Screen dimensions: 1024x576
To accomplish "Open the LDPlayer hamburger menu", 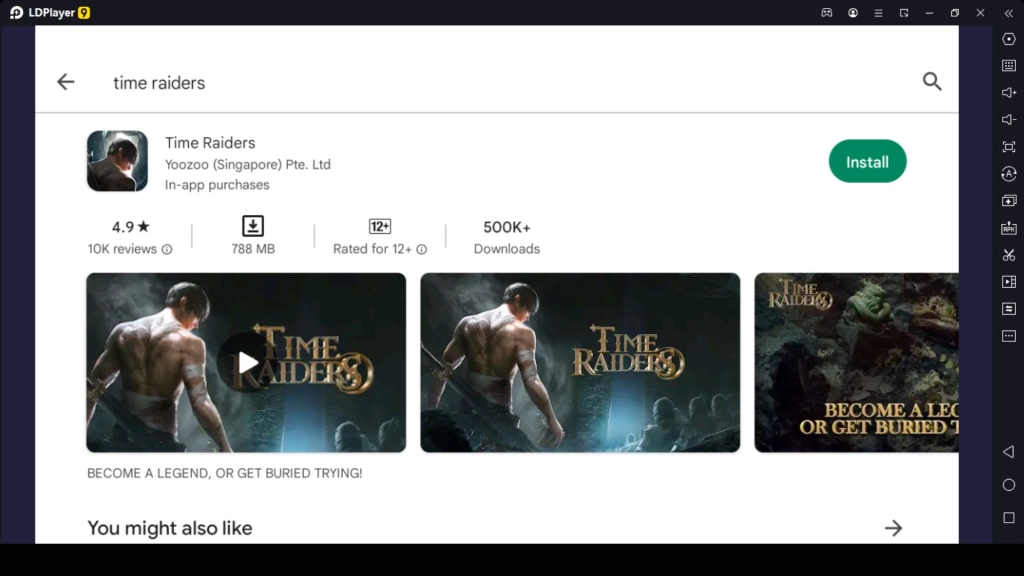I will tap(878, 12).
